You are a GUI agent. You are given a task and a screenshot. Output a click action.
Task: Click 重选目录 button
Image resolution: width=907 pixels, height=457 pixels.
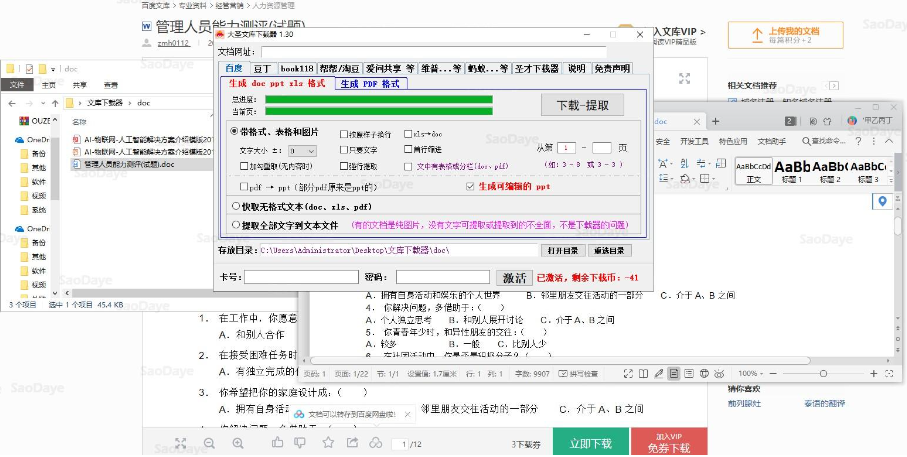click(610, 250)
